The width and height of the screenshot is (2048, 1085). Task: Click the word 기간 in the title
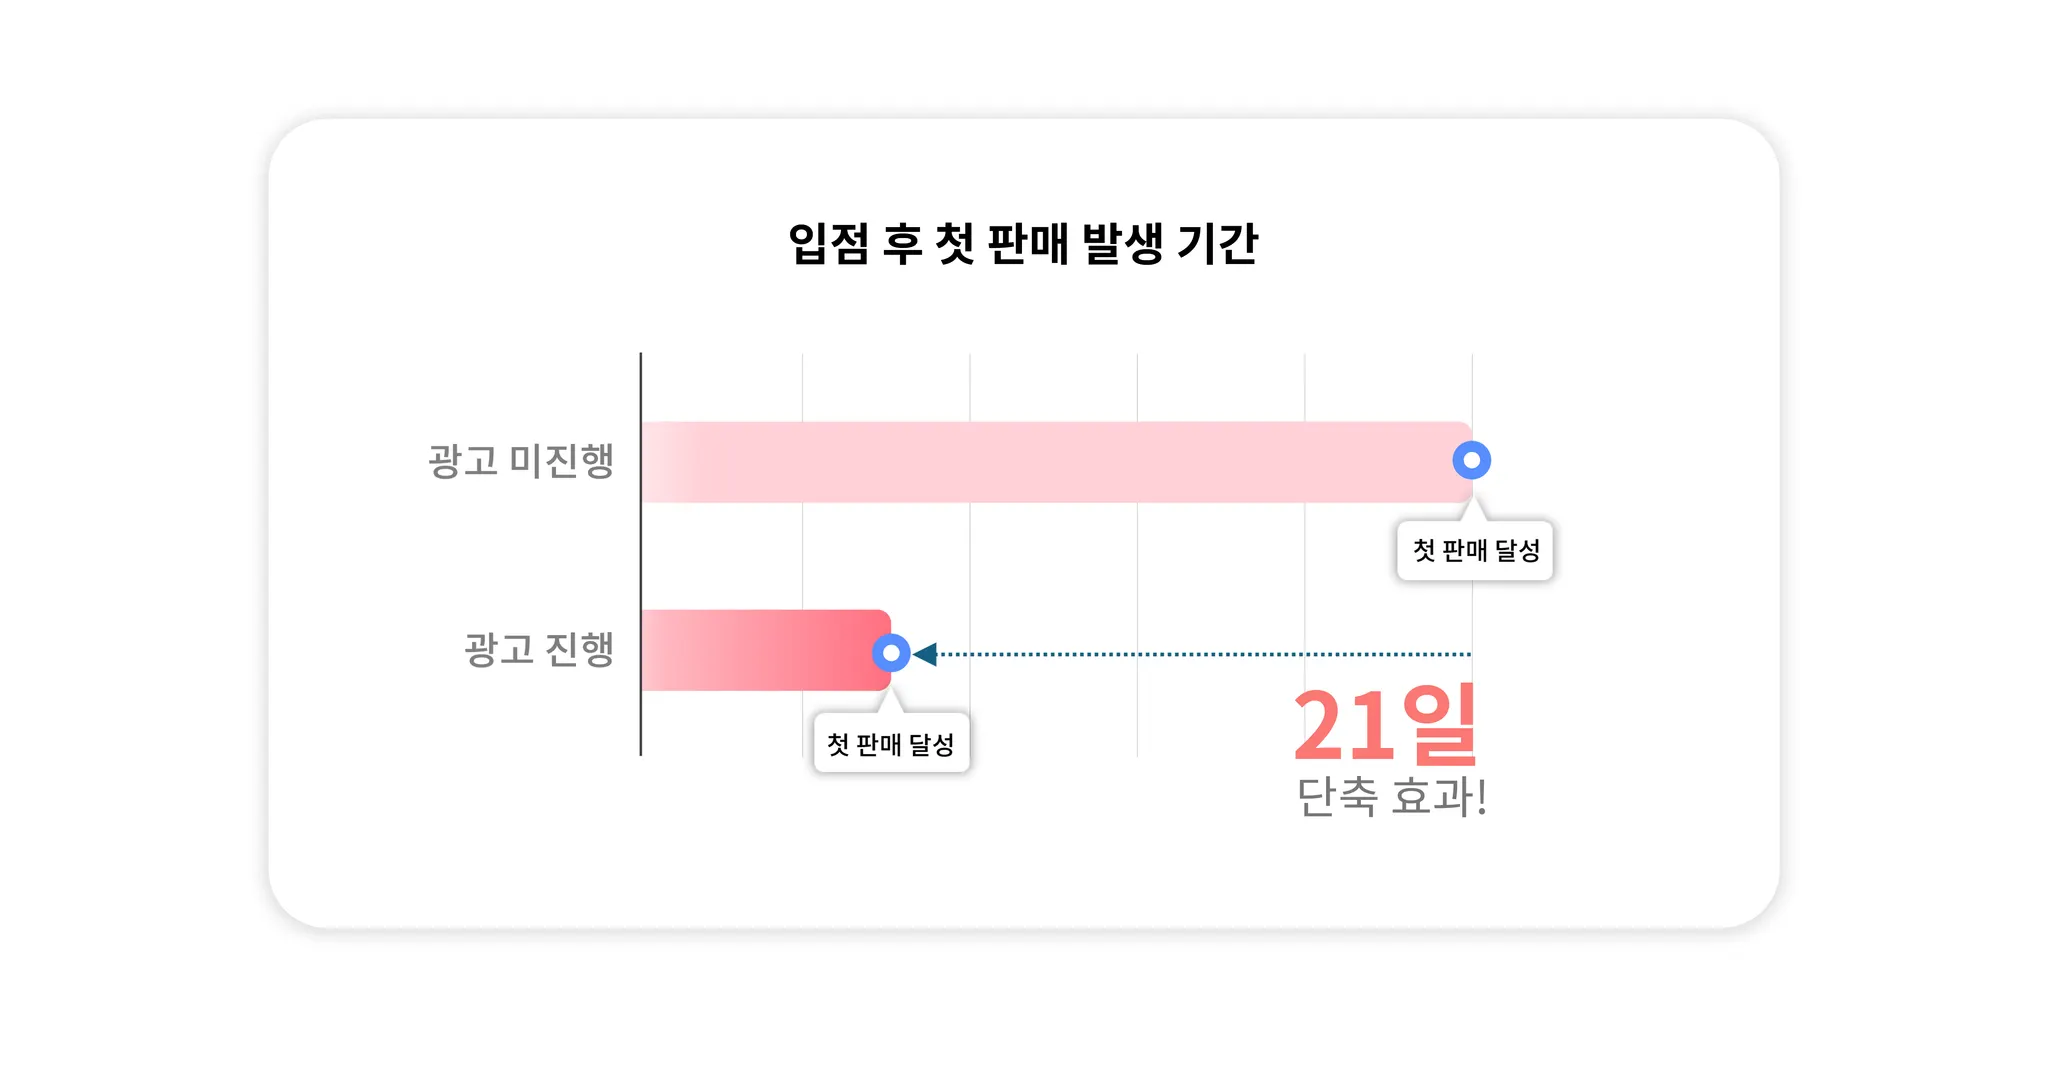[x=1217, y=244]
